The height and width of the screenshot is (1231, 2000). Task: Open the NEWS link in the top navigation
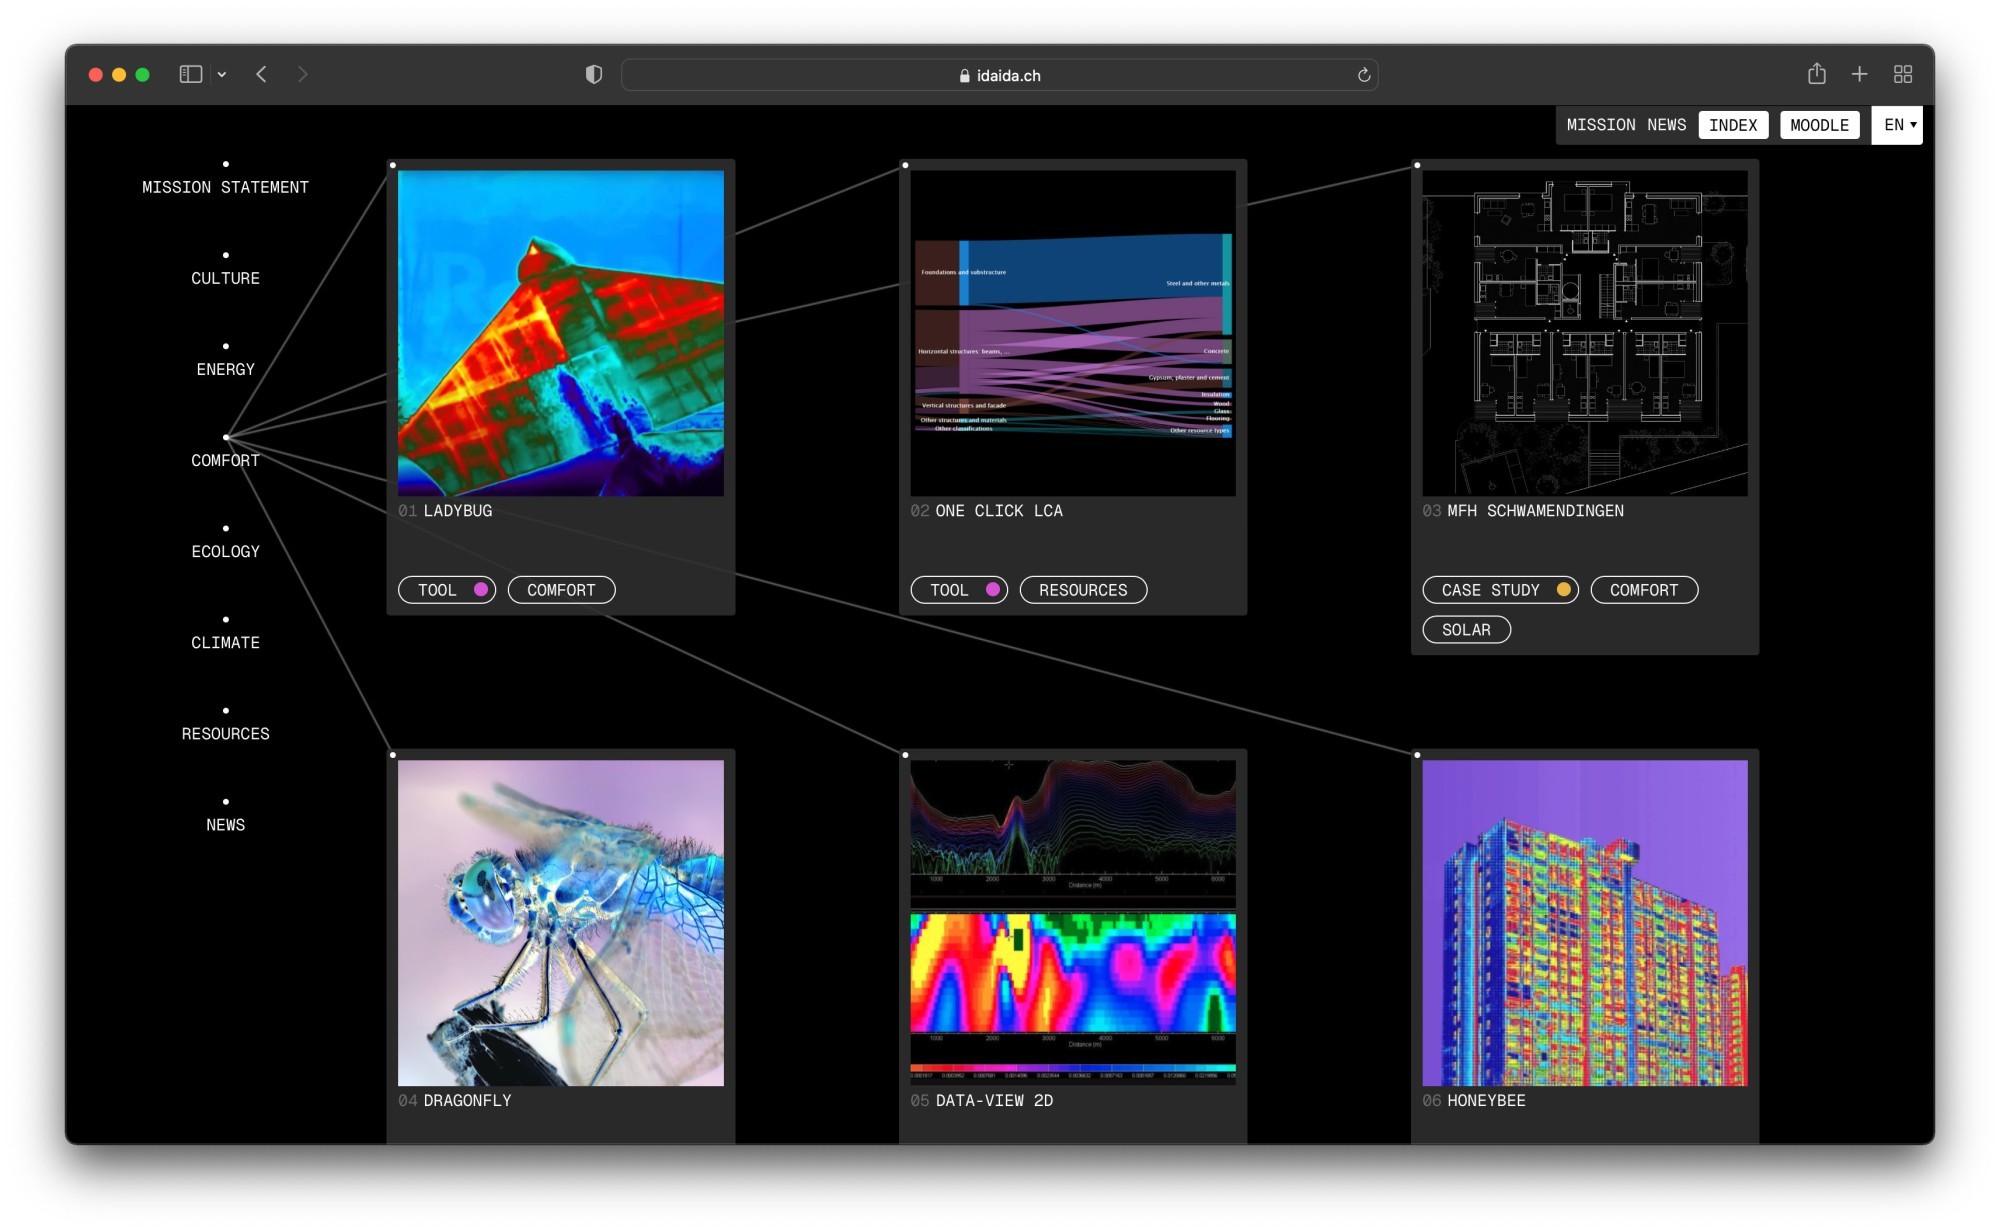1666,125
